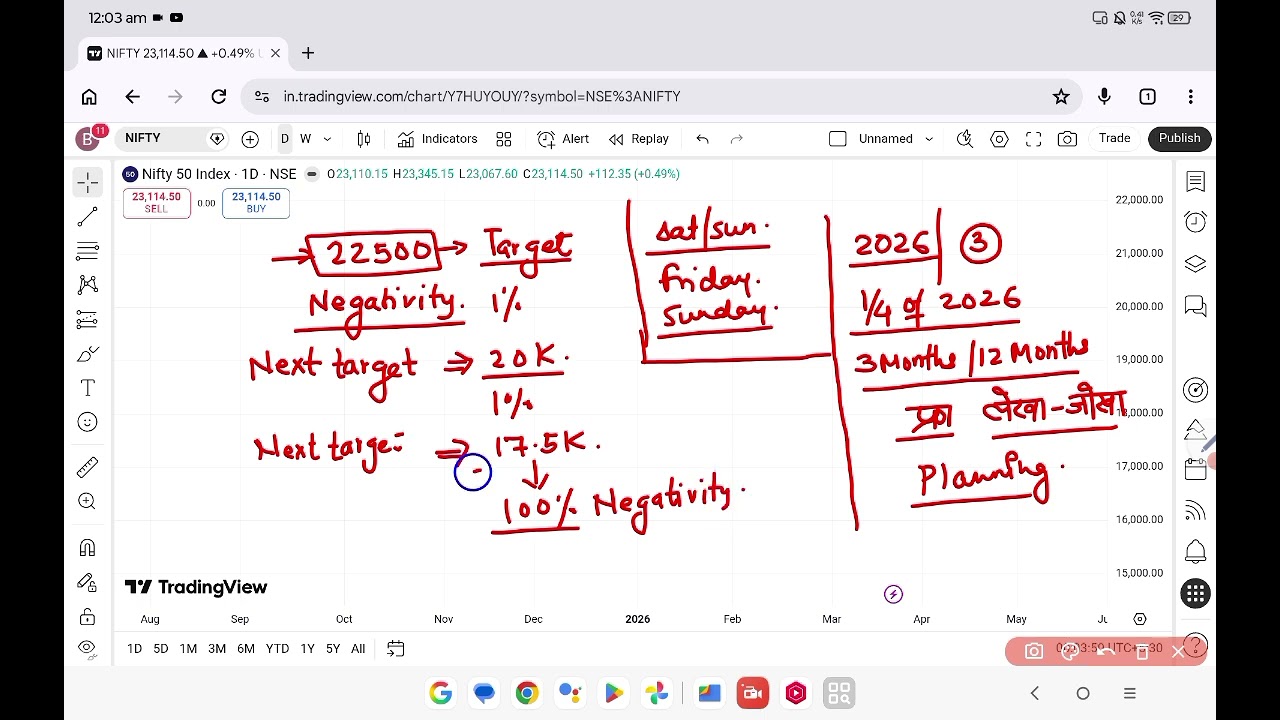Switch to 1M date range

[188, 649]
